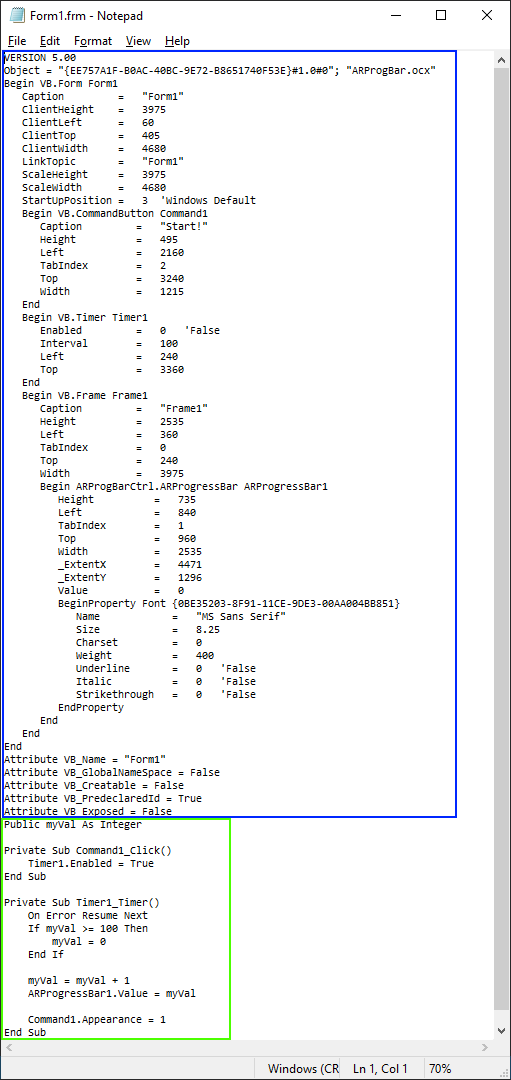This screenshot has height=1080, width=511.
Task: Click the Caption = "Frame1" line
Action: (x=124, y=409)
